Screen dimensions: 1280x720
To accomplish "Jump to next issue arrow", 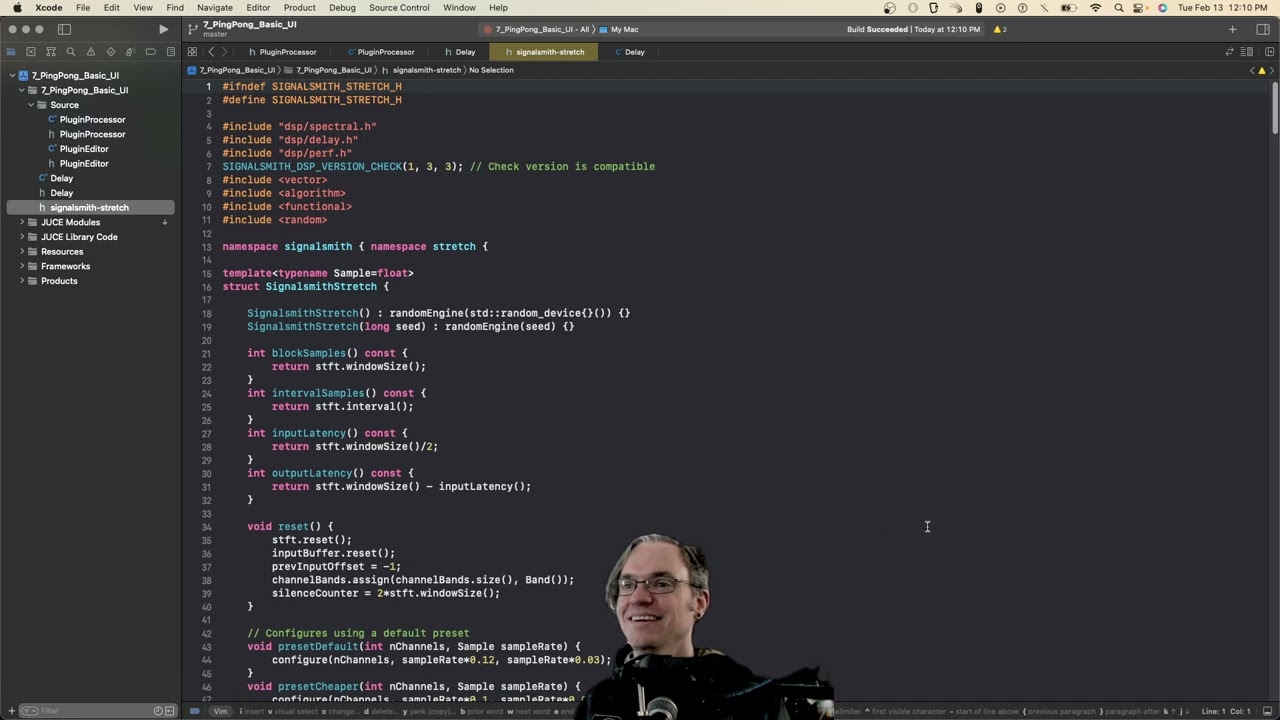I will point(1271,70).
